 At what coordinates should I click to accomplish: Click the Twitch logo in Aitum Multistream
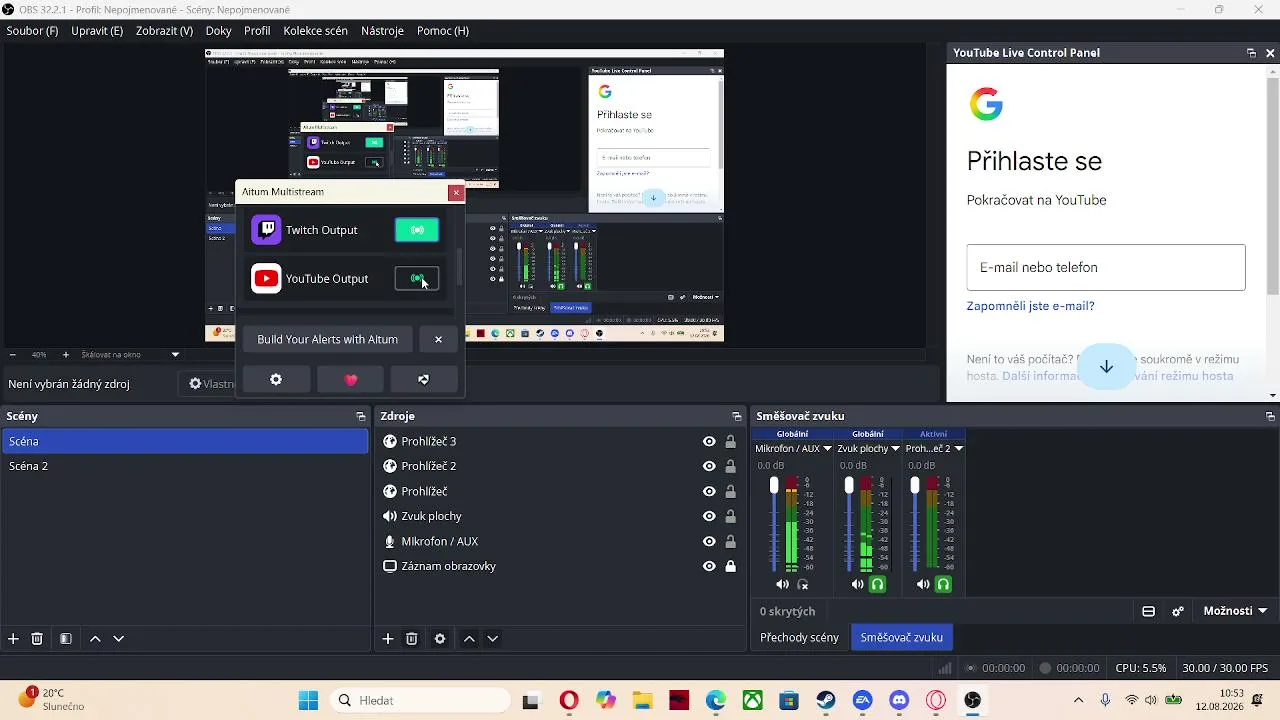point(266,230)
